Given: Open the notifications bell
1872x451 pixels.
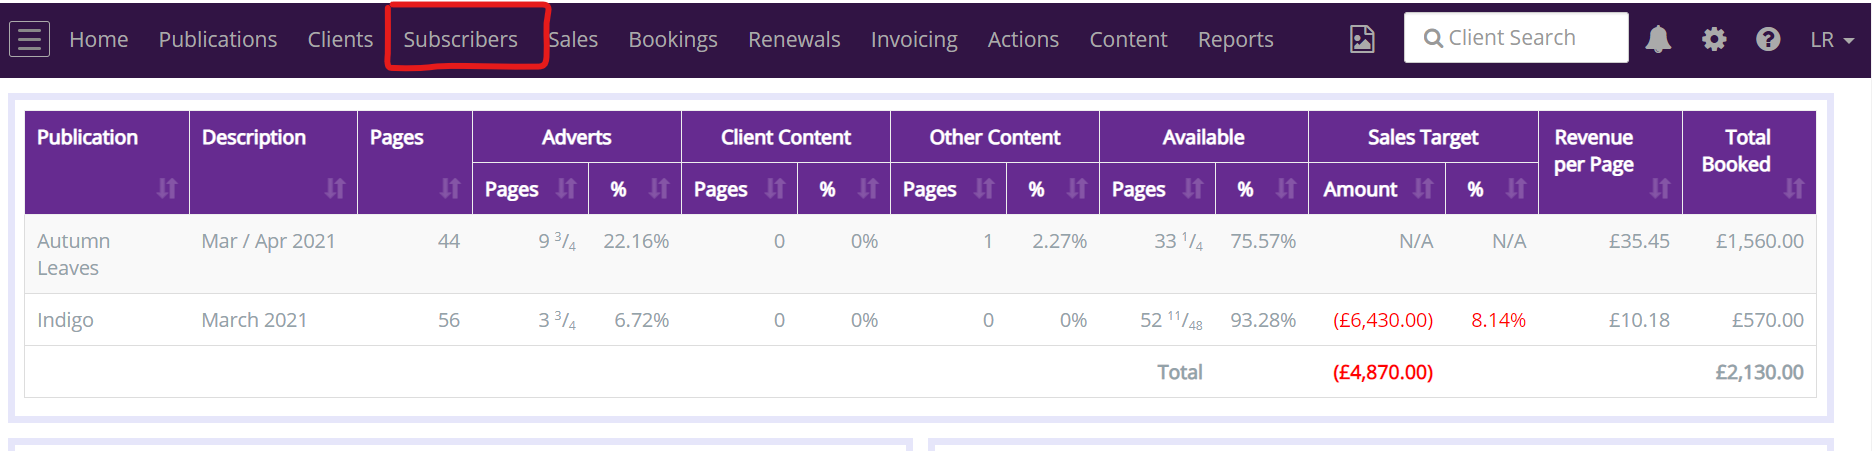Looking at the screenshot, I should point(1658,39).
